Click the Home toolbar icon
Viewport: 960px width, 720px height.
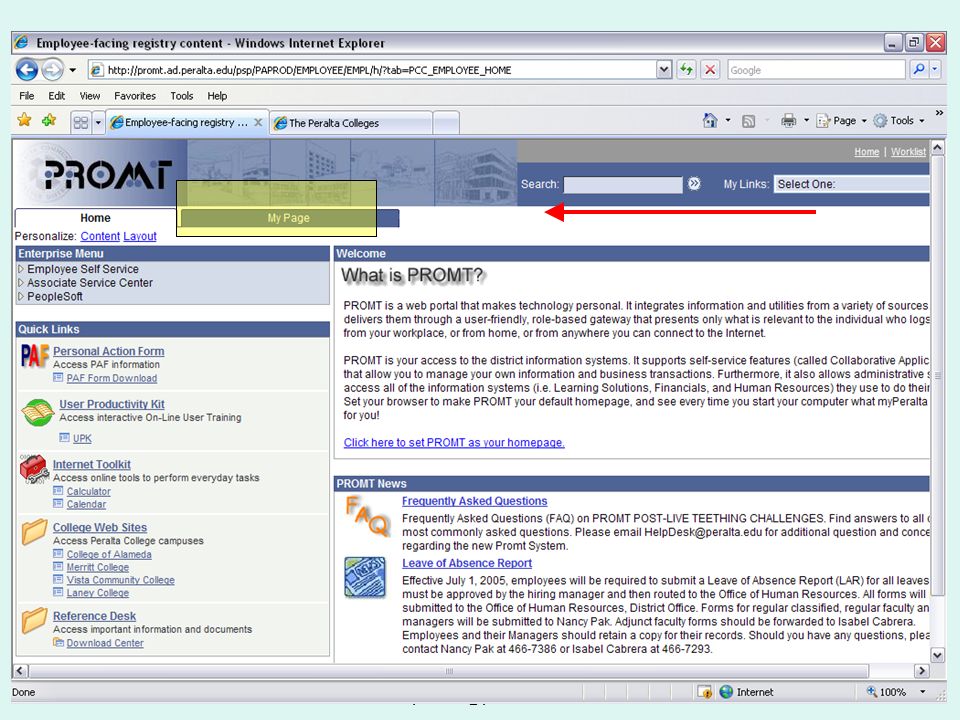710,121
